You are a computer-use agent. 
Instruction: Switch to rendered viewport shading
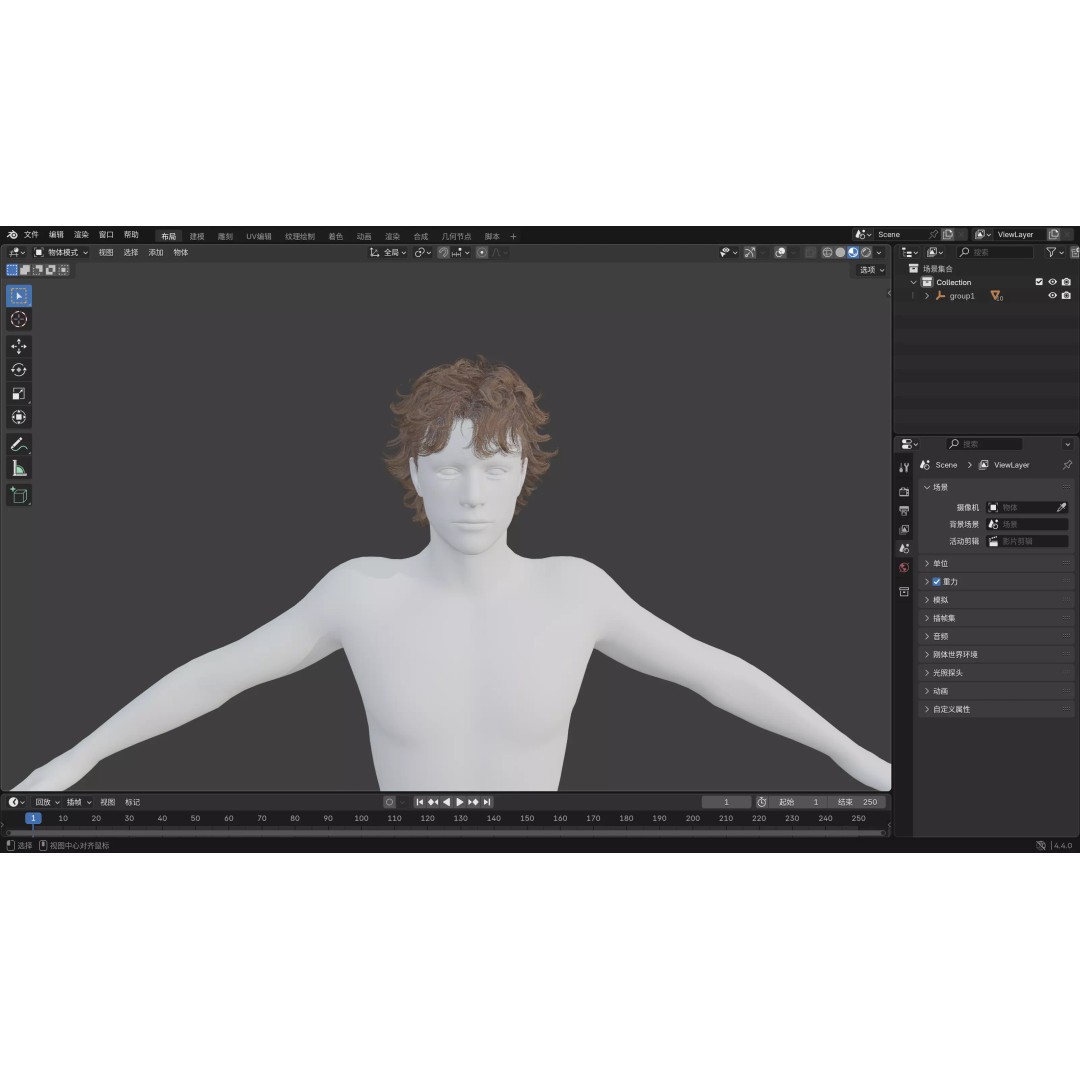(866, 253)
